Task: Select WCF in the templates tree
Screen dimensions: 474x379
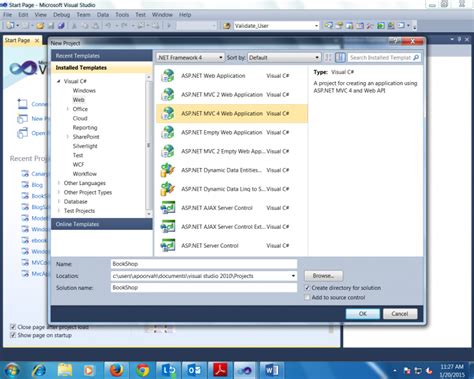Action: [78, 164]
